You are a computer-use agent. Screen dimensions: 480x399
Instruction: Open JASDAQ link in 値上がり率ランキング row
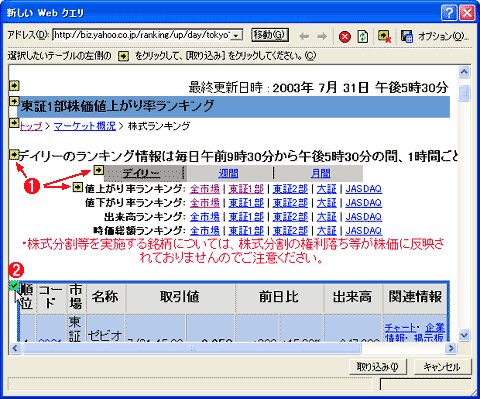[363, 189]
